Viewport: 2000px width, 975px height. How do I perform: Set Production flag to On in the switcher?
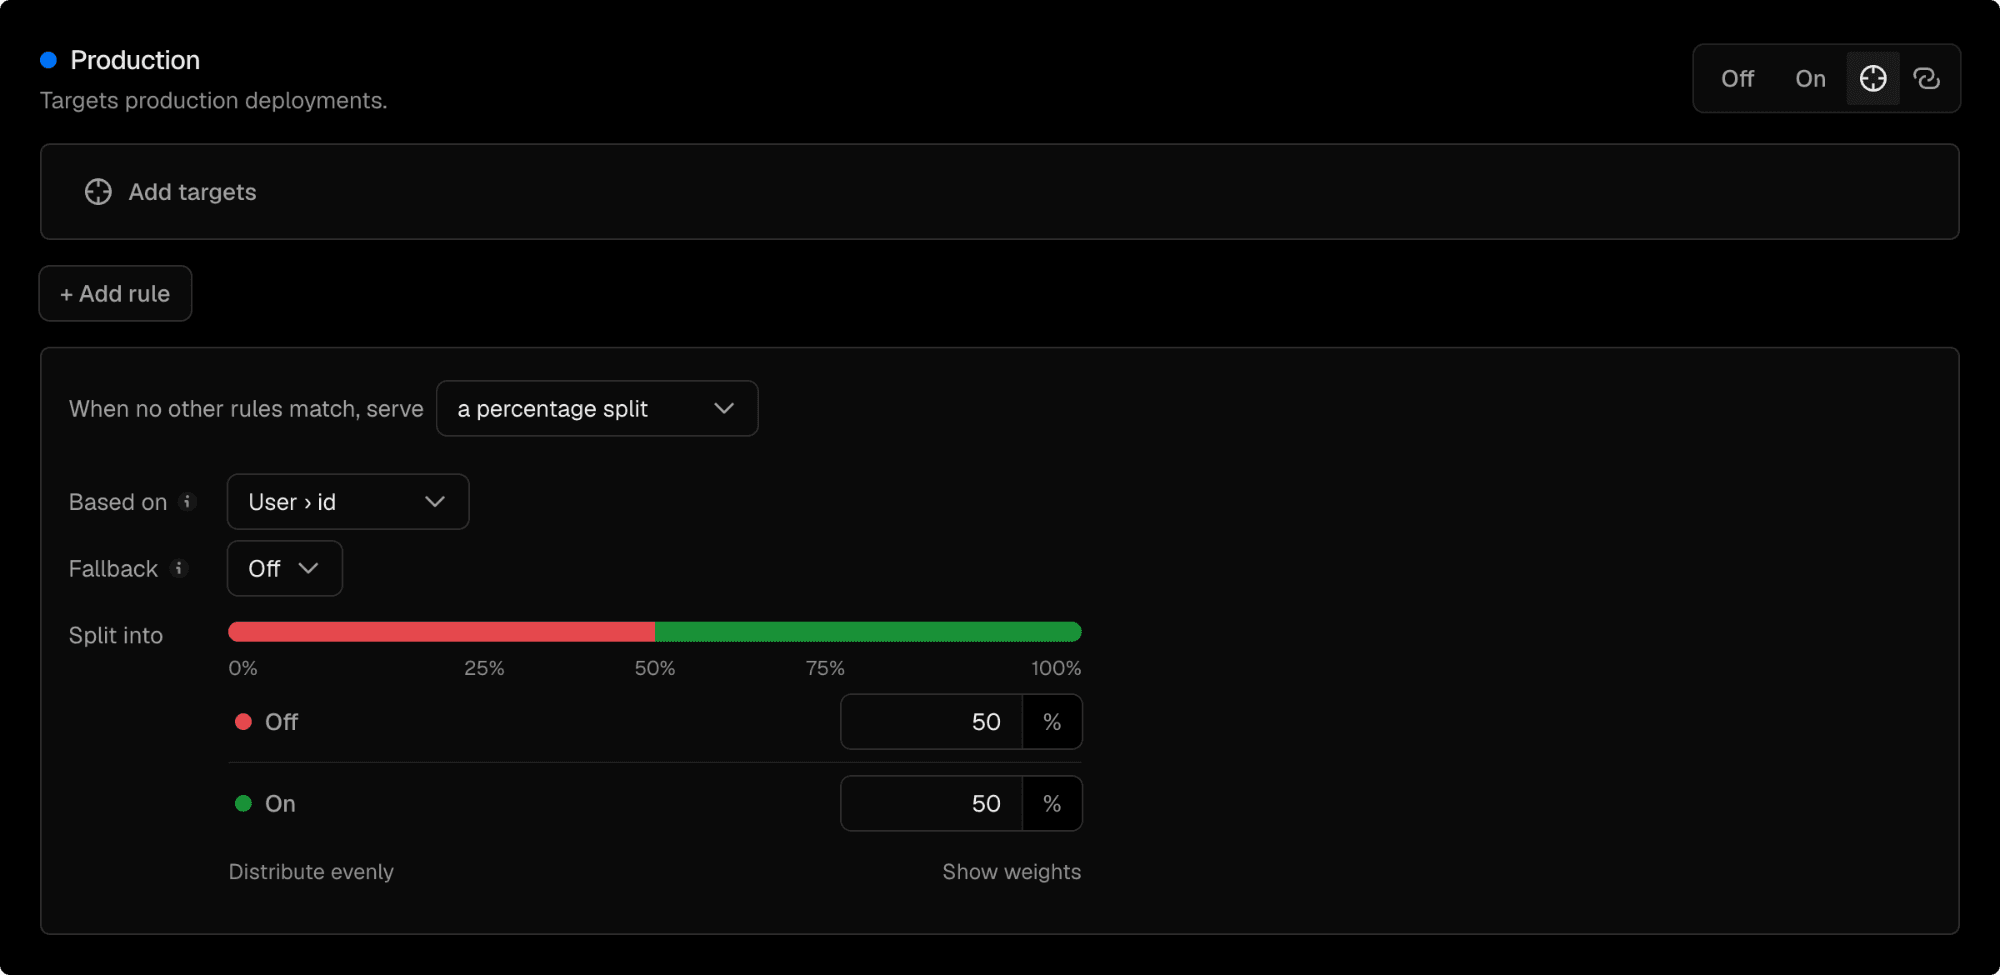pyautogui.click(x=1810, y=78)
